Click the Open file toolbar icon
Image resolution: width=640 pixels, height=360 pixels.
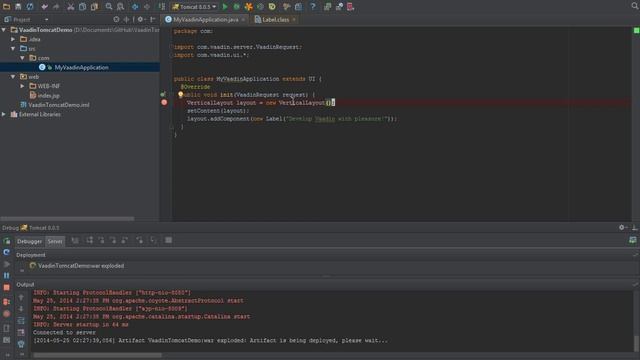tap(6, 7)
